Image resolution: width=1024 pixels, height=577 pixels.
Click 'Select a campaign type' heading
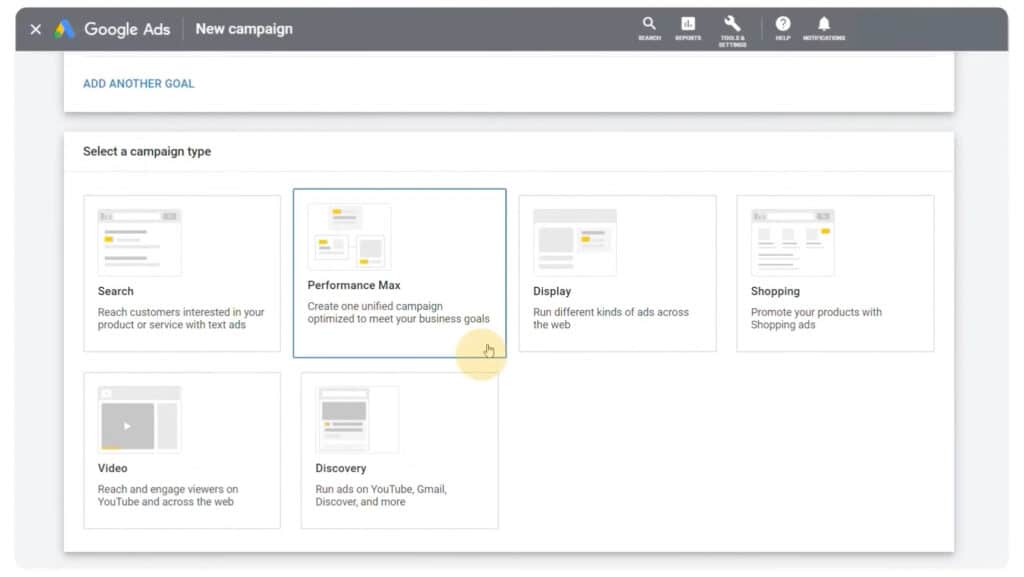[x=147, y=151]
